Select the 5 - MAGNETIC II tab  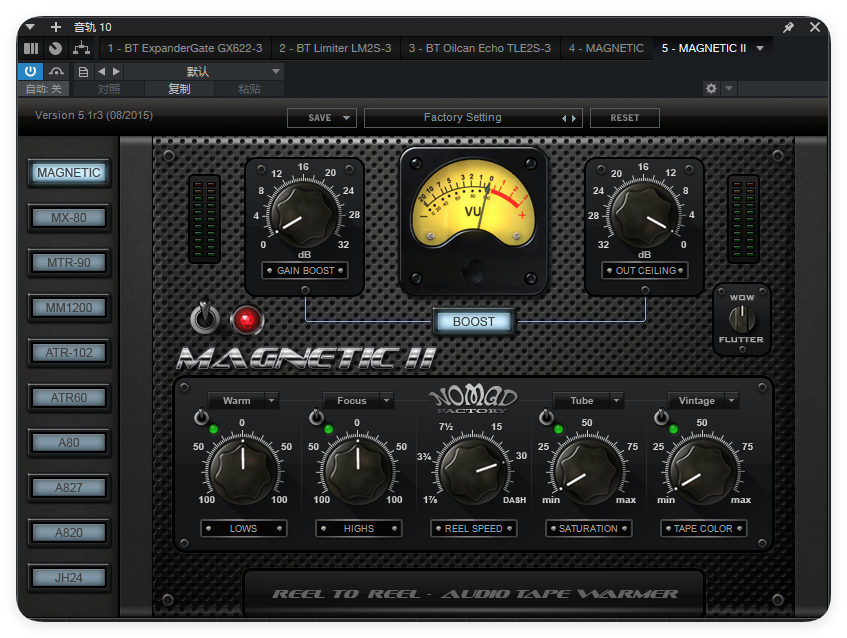coord(704,49)
